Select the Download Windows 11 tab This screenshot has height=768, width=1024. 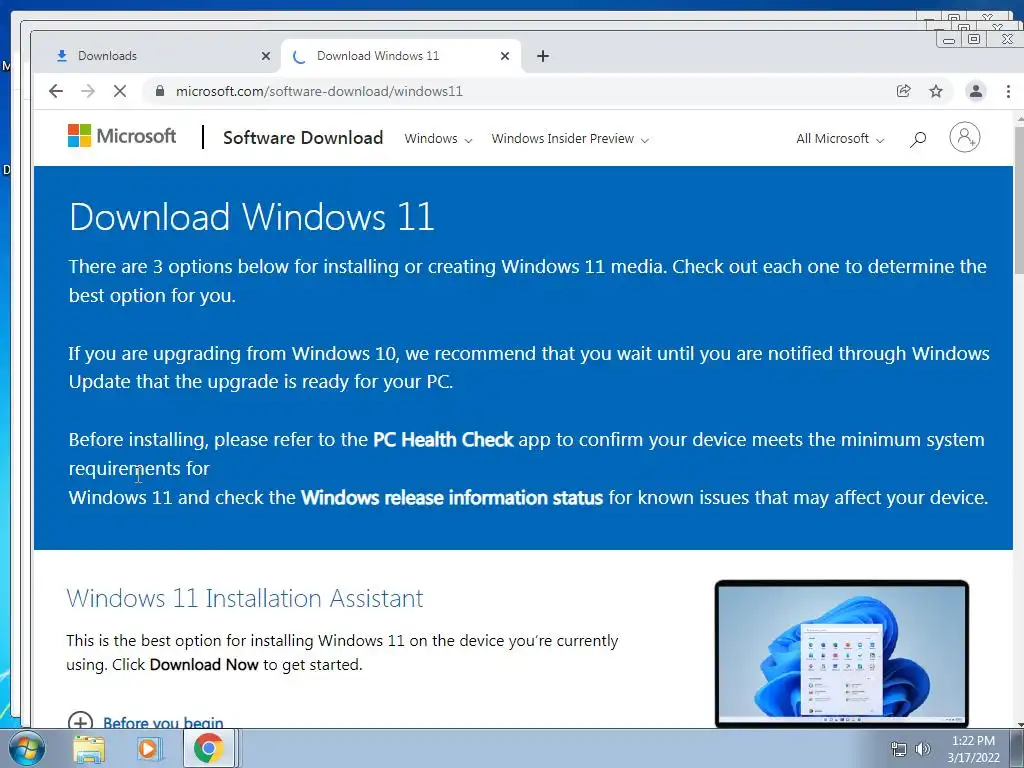pyautogui.click(x=401, y=56)
